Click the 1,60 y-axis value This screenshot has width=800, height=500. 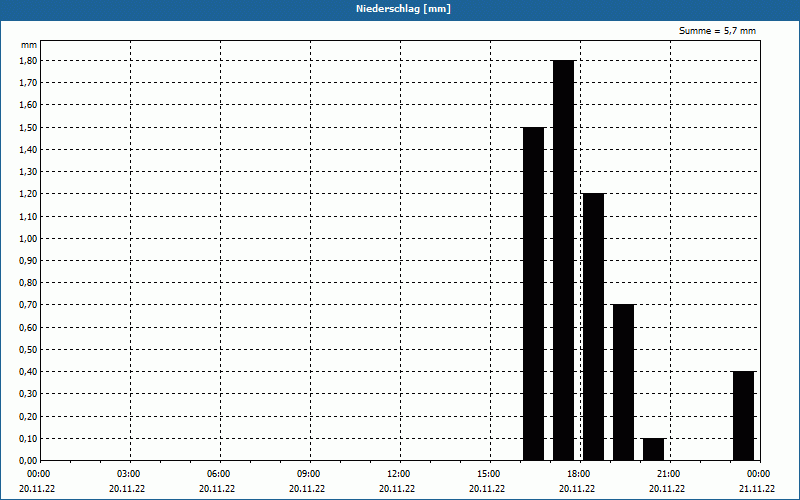[x=29, y=105]
